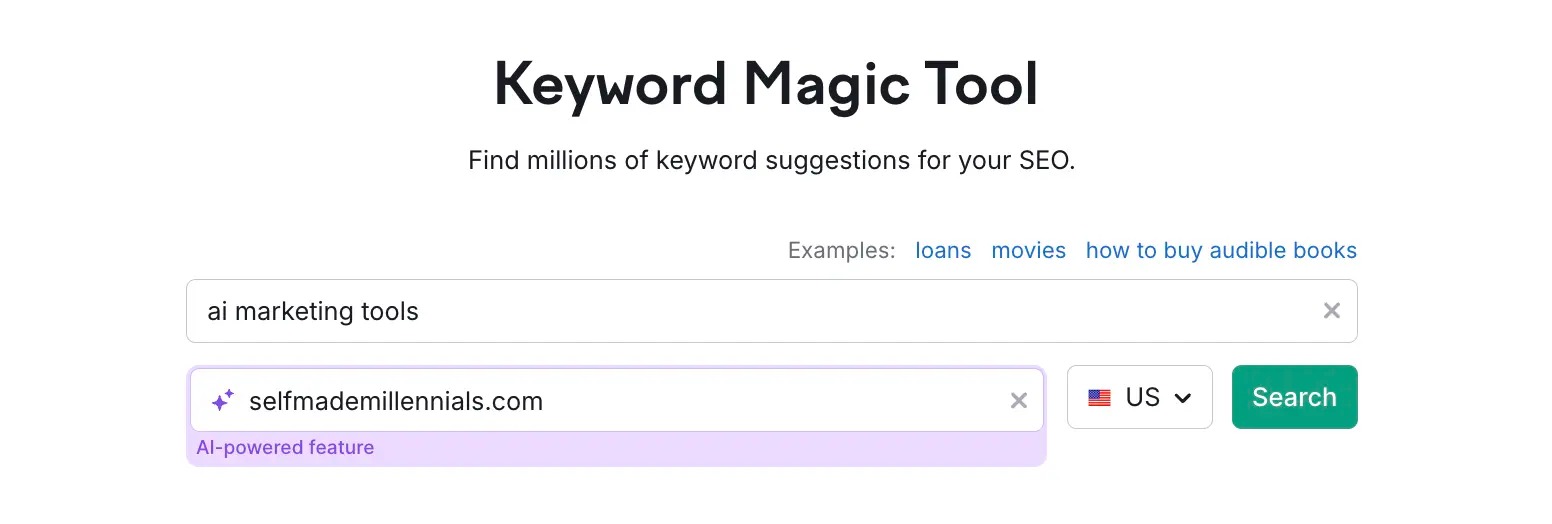This screenshot has width=1552, height=524.
Task: Clear the "ai marketing tools" keyword field
Action: [1331, 311]
